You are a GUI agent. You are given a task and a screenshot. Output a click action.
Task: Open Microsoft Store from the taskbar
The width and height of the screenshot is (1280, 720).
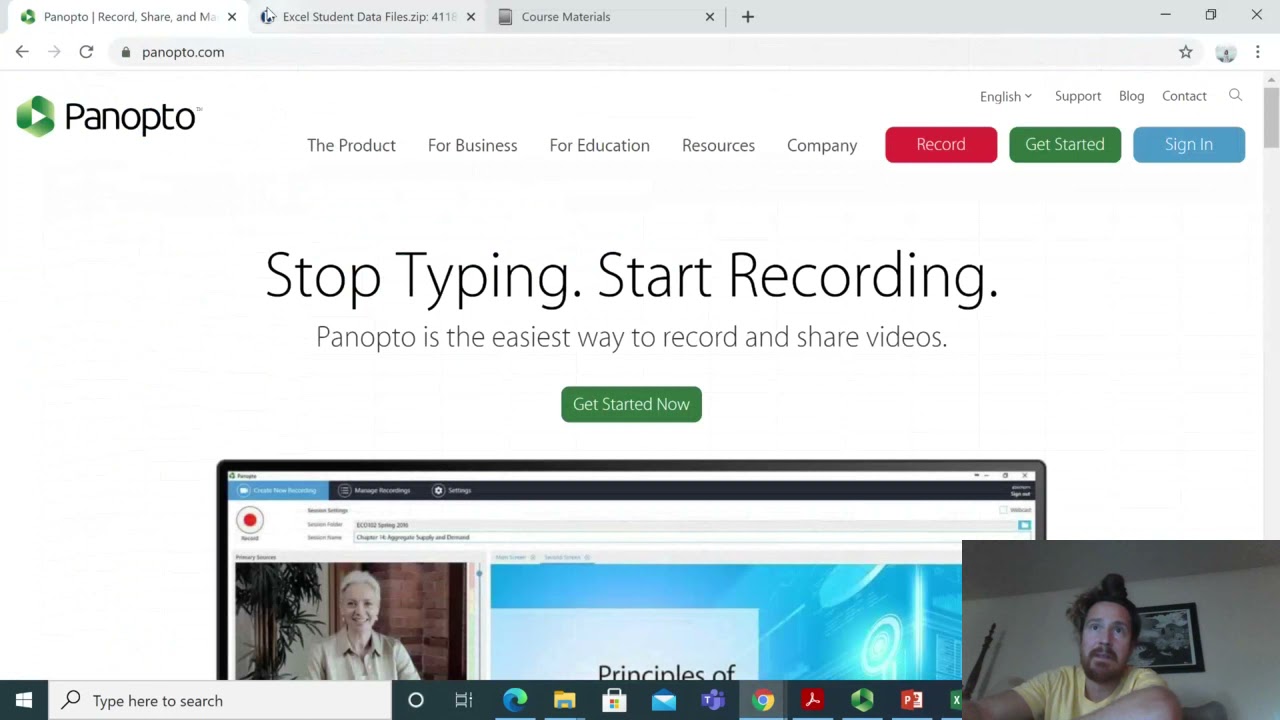point(614,700)
